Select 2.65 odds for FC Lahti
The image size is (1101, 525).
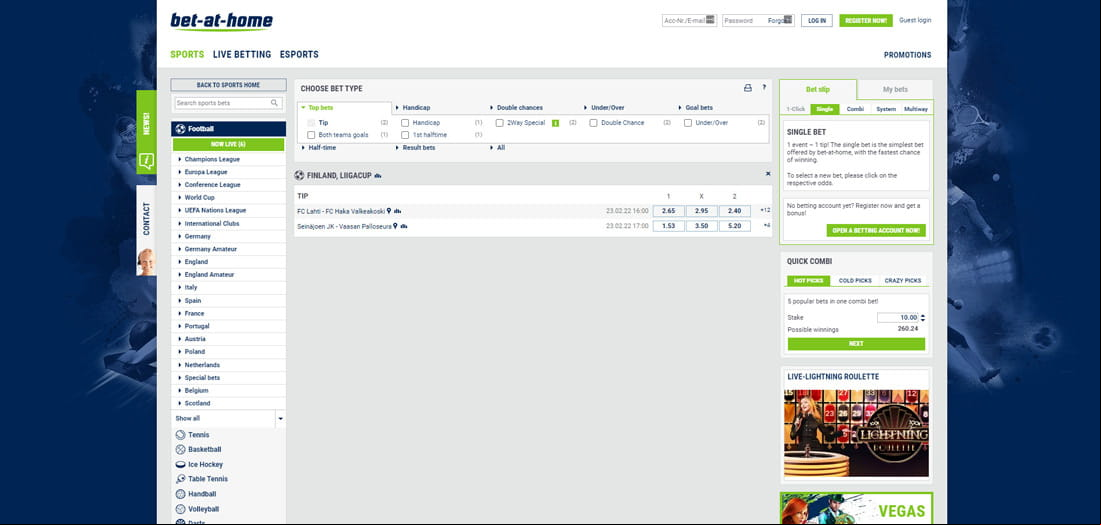click(668, 211)
